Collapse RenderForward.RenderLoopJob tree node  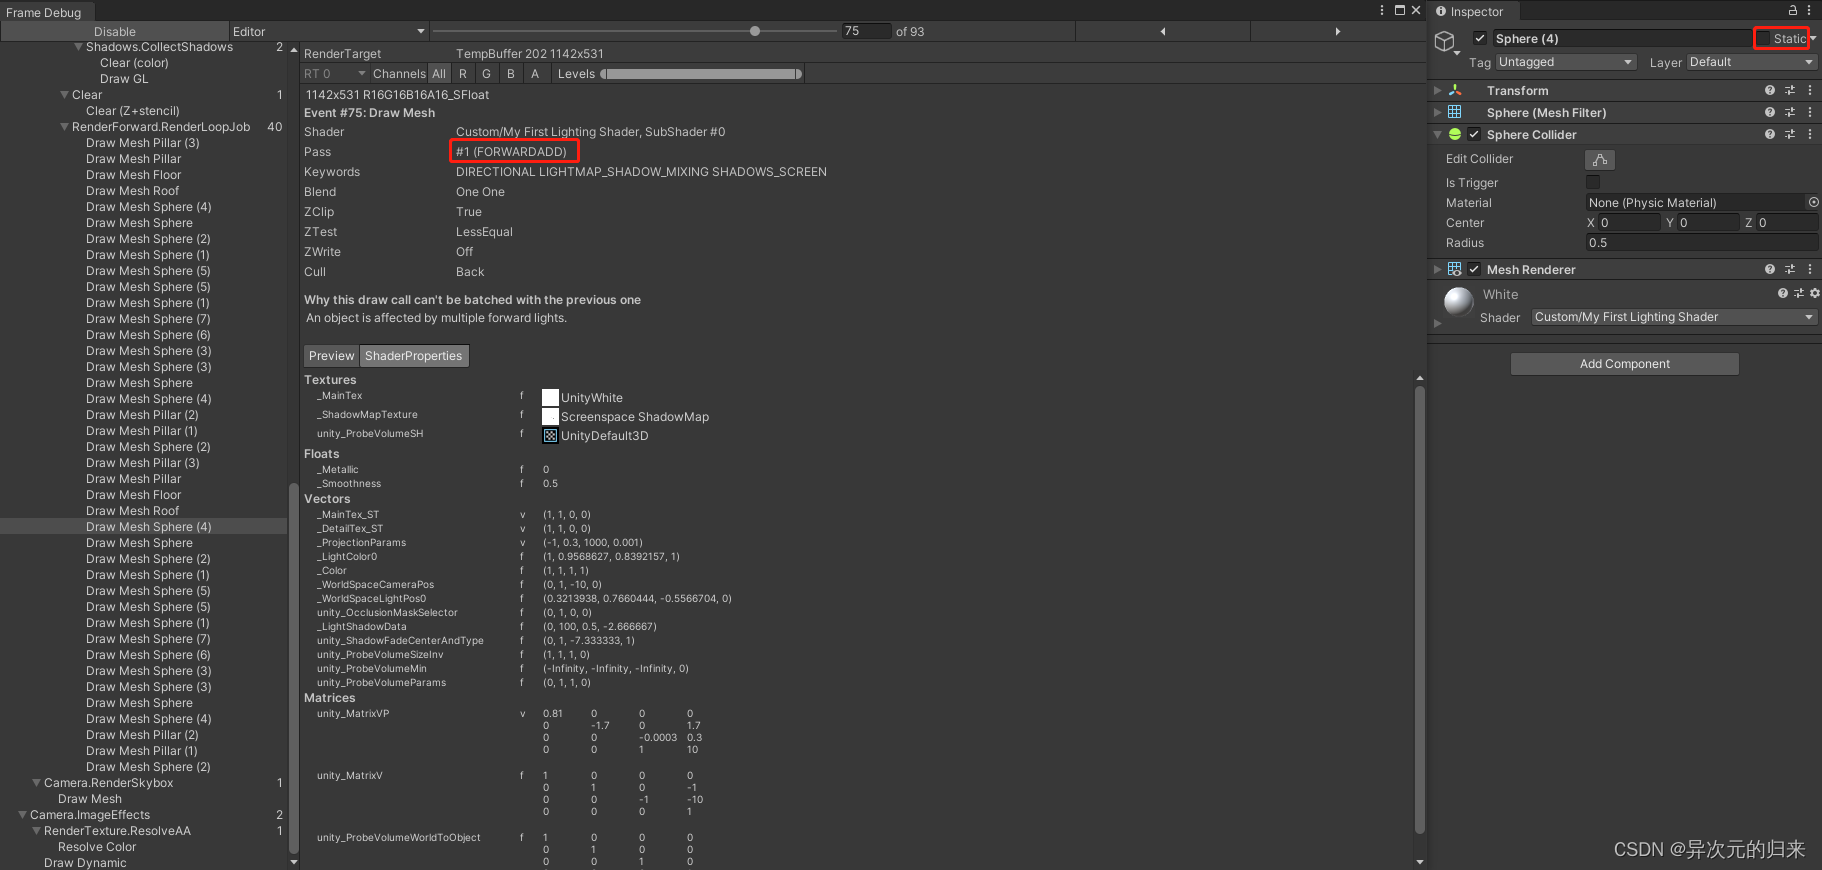65,127
